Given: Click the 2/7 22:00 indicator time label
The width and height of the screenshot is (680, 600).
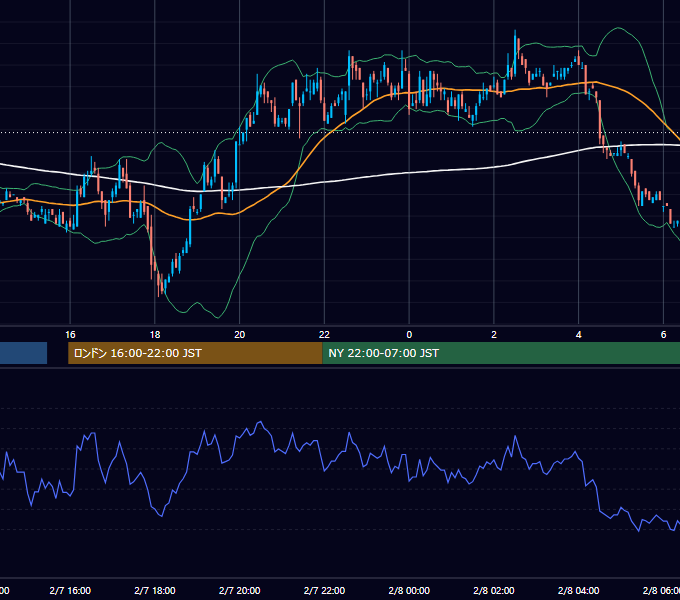Looking at the screenshot, I should coord(324,590).
